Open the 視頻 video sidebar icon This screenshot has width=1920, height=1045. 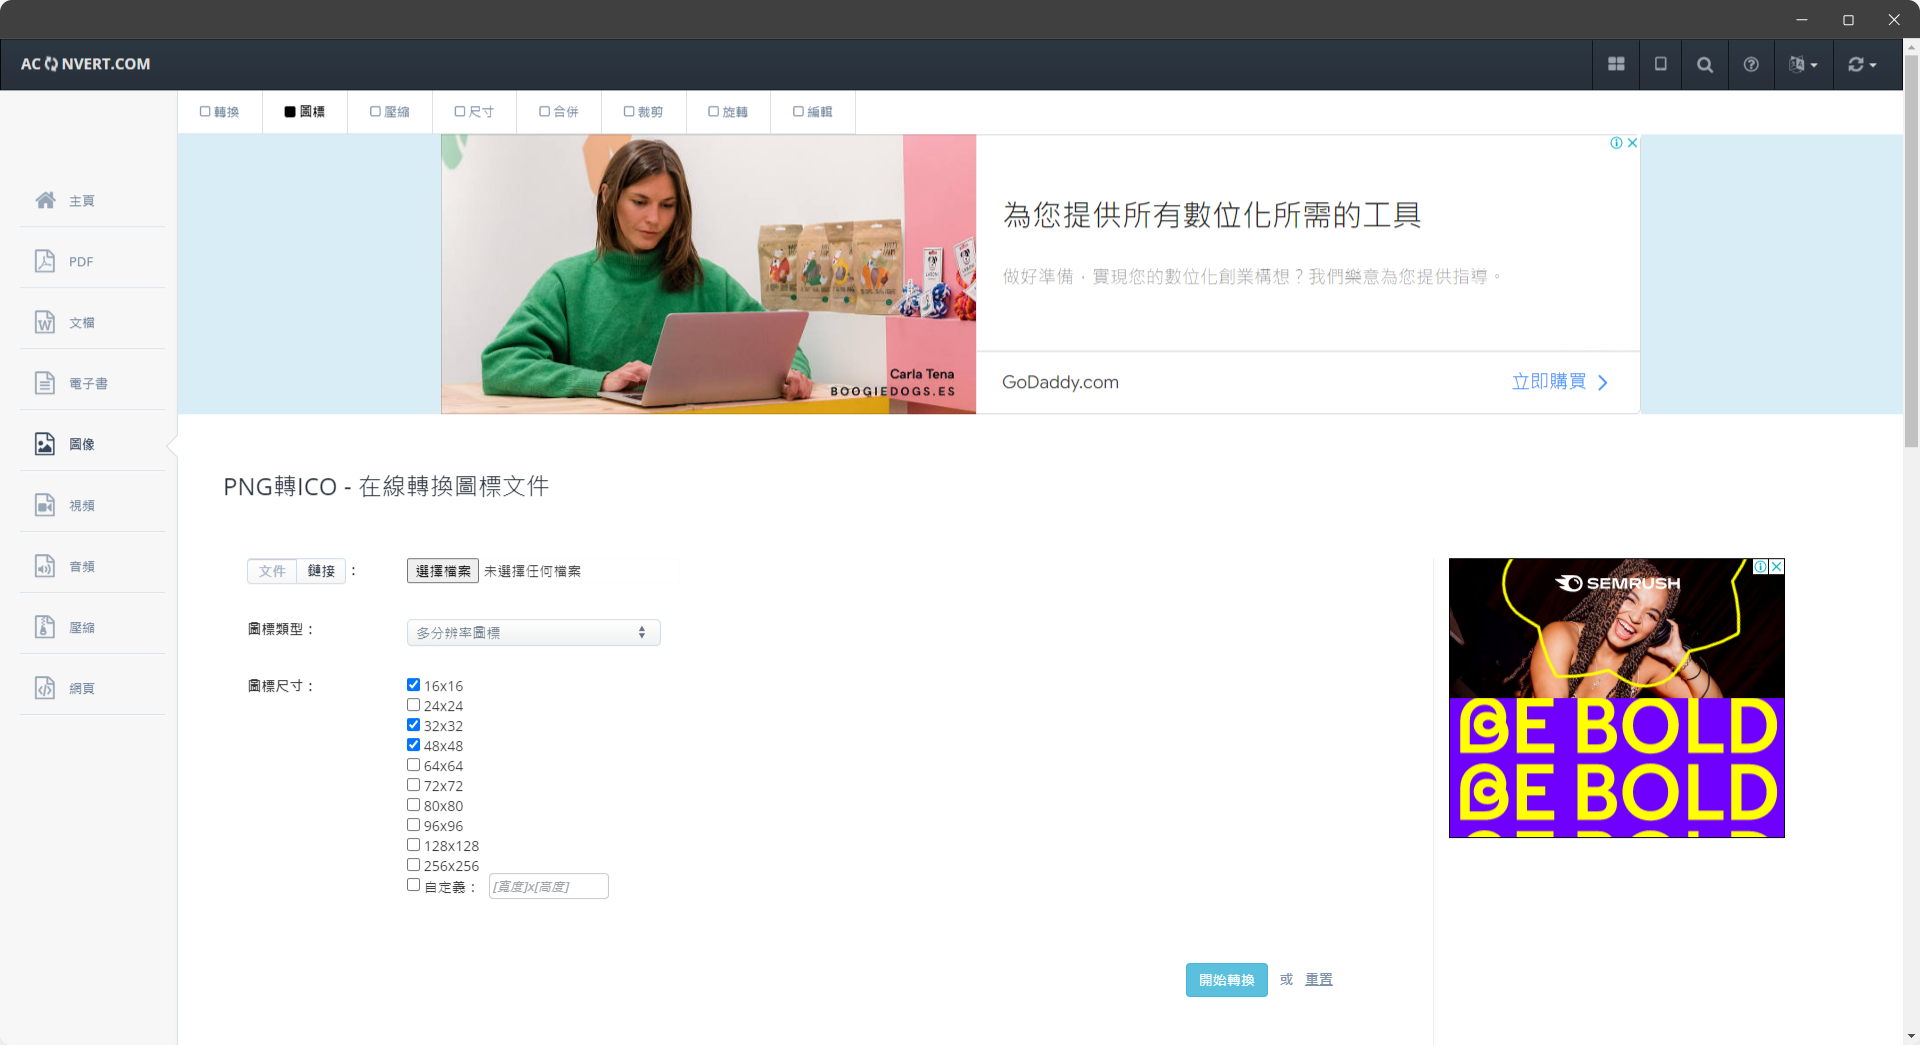[x=45, y=505]
